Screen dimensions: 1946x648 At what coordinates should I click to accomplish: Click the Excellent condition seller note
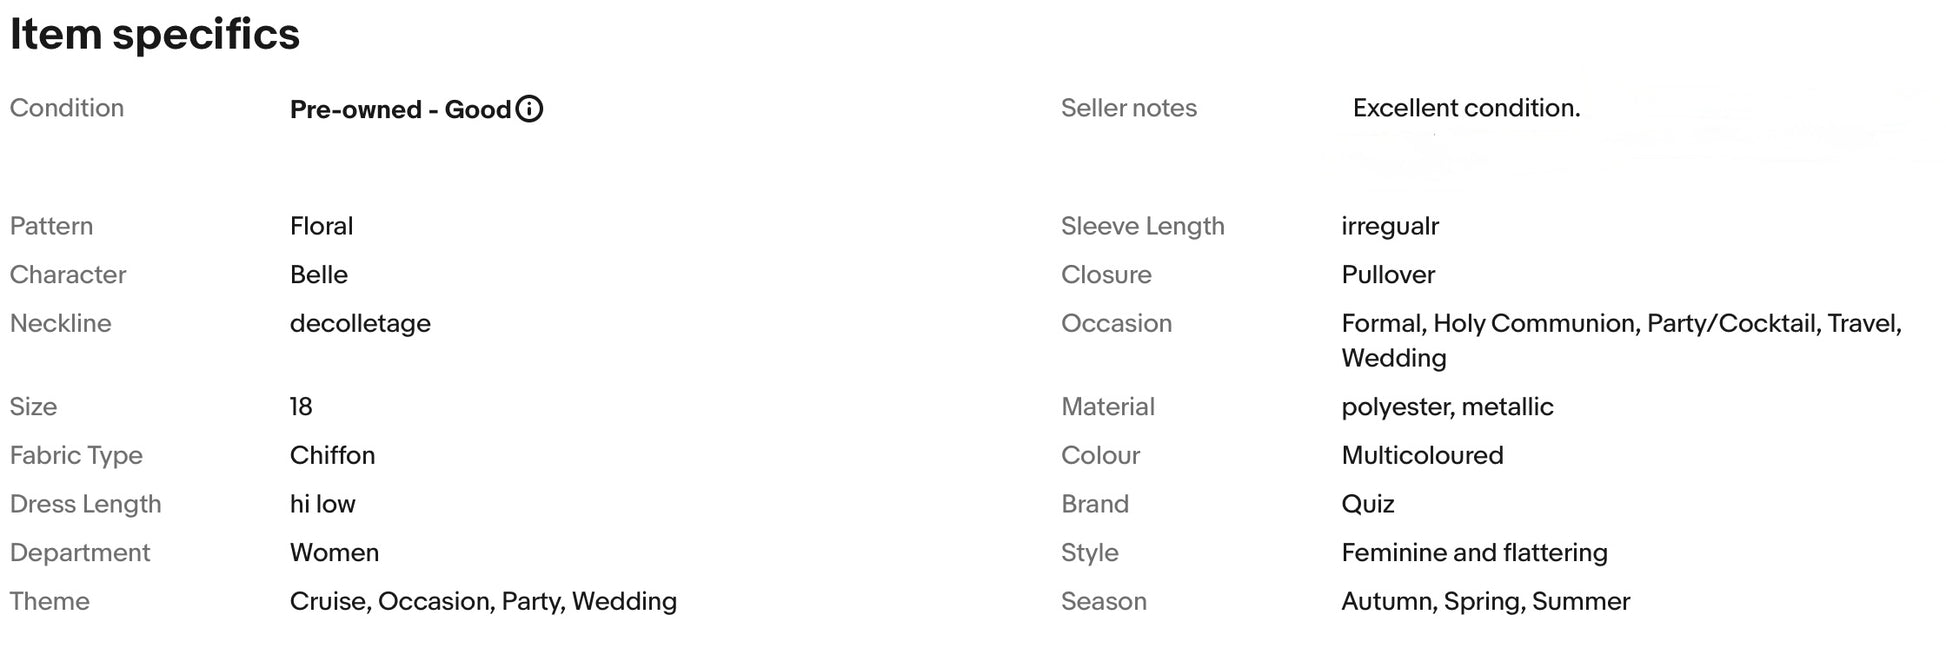(1466, 108)
